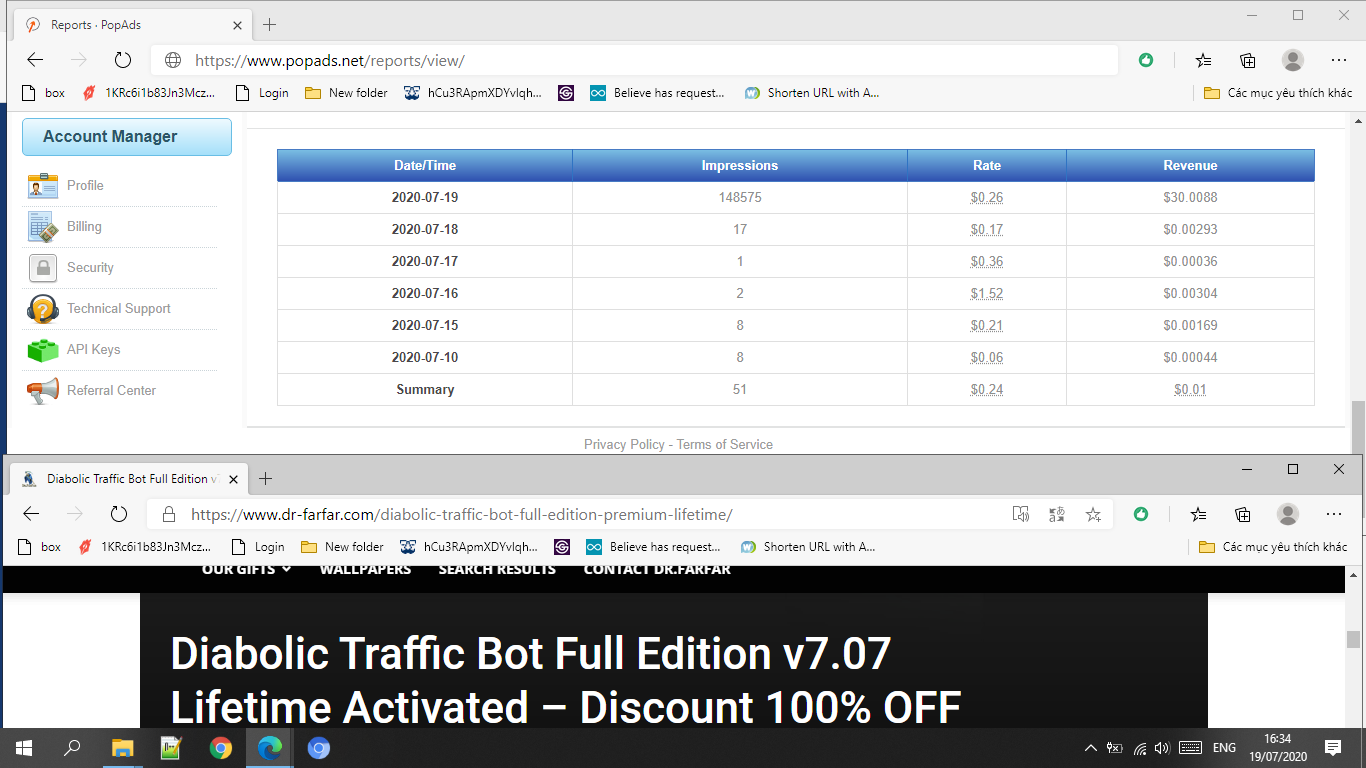
Task: Open Referral Center megaphone icon
Action: point(43,391)
